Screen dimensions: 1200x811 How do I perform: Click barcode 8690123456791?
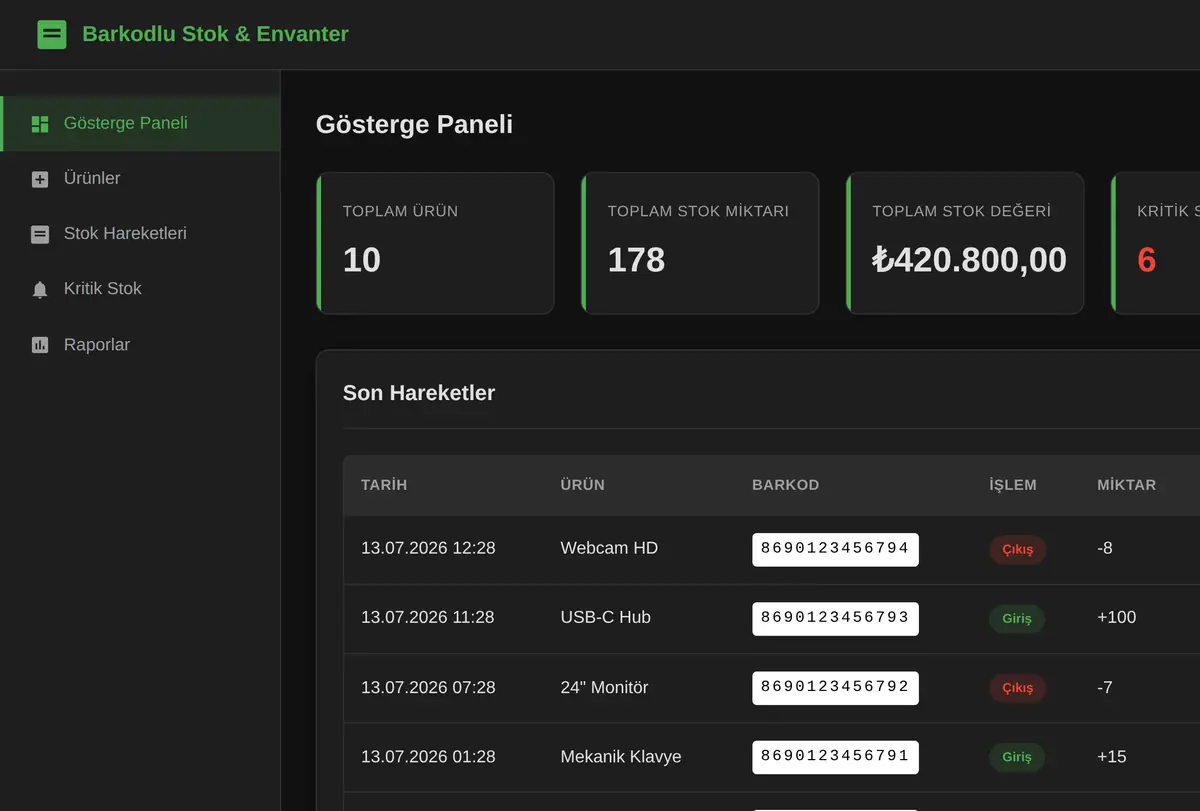tap(835, 757)
